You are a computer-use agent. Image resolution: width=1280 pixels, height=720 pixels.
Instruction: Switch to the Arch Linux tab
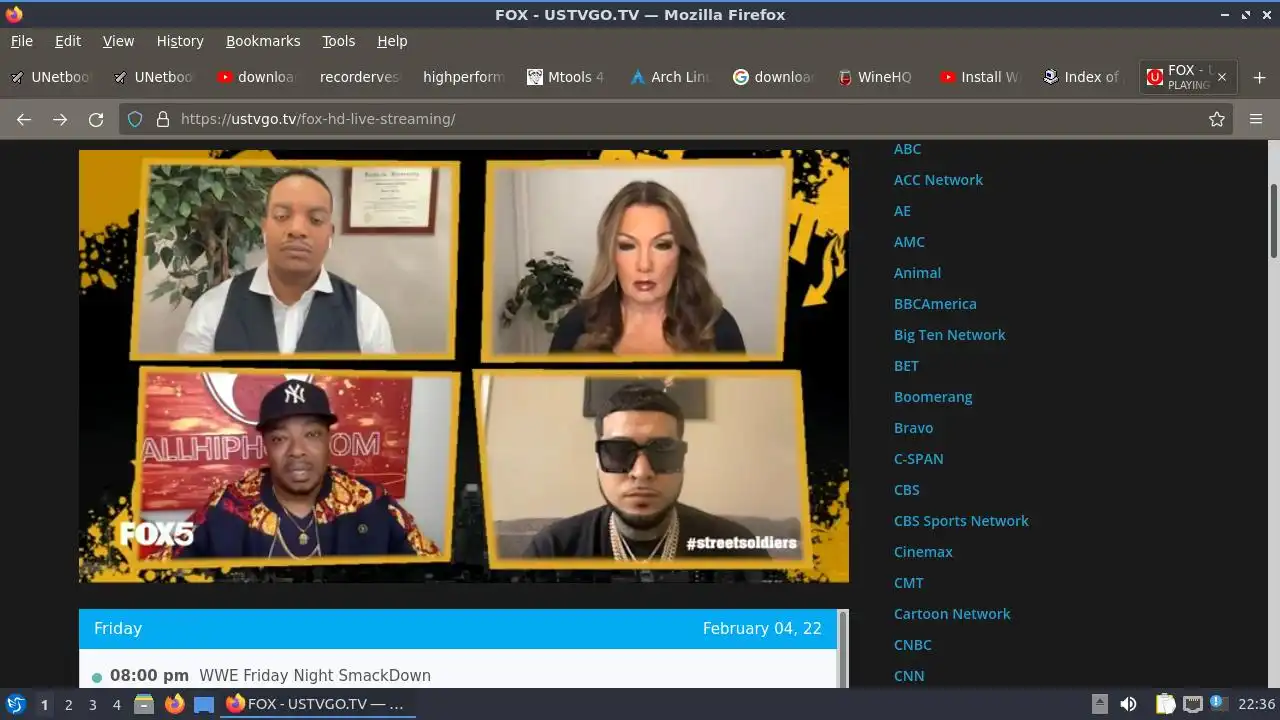click(x=669, y=77)
